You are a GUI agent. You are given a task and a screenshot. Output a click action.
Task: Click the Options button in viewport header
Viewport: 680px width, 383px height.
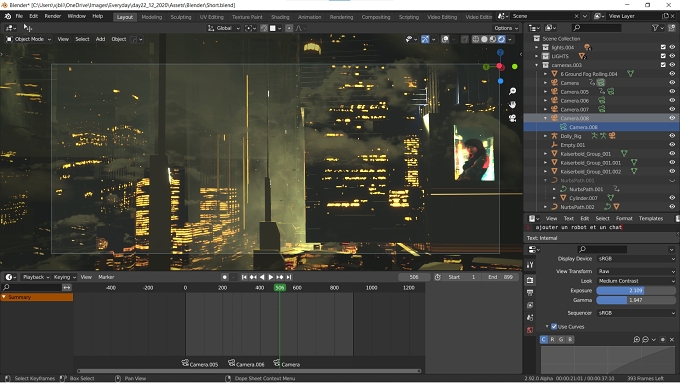point(506,28)
